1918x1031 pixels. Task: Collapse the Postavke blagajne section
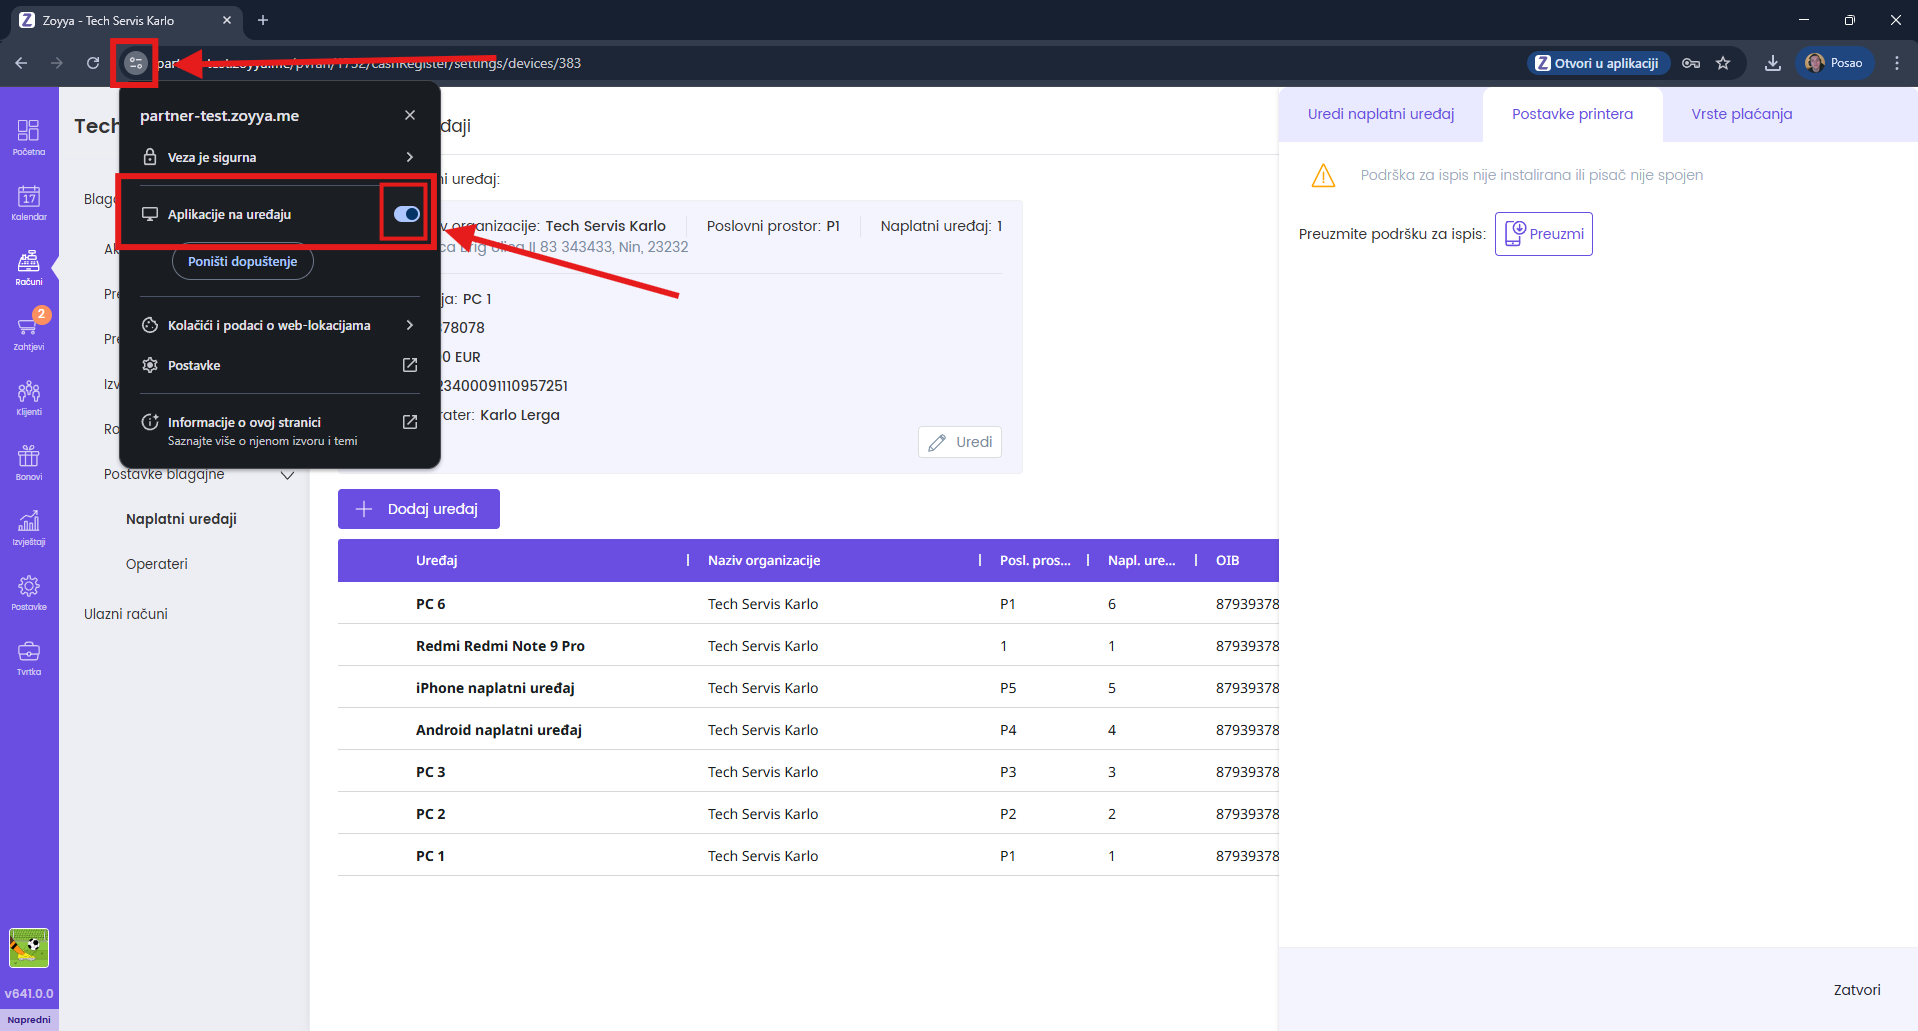pyautogui.click(x=287, y=475)
